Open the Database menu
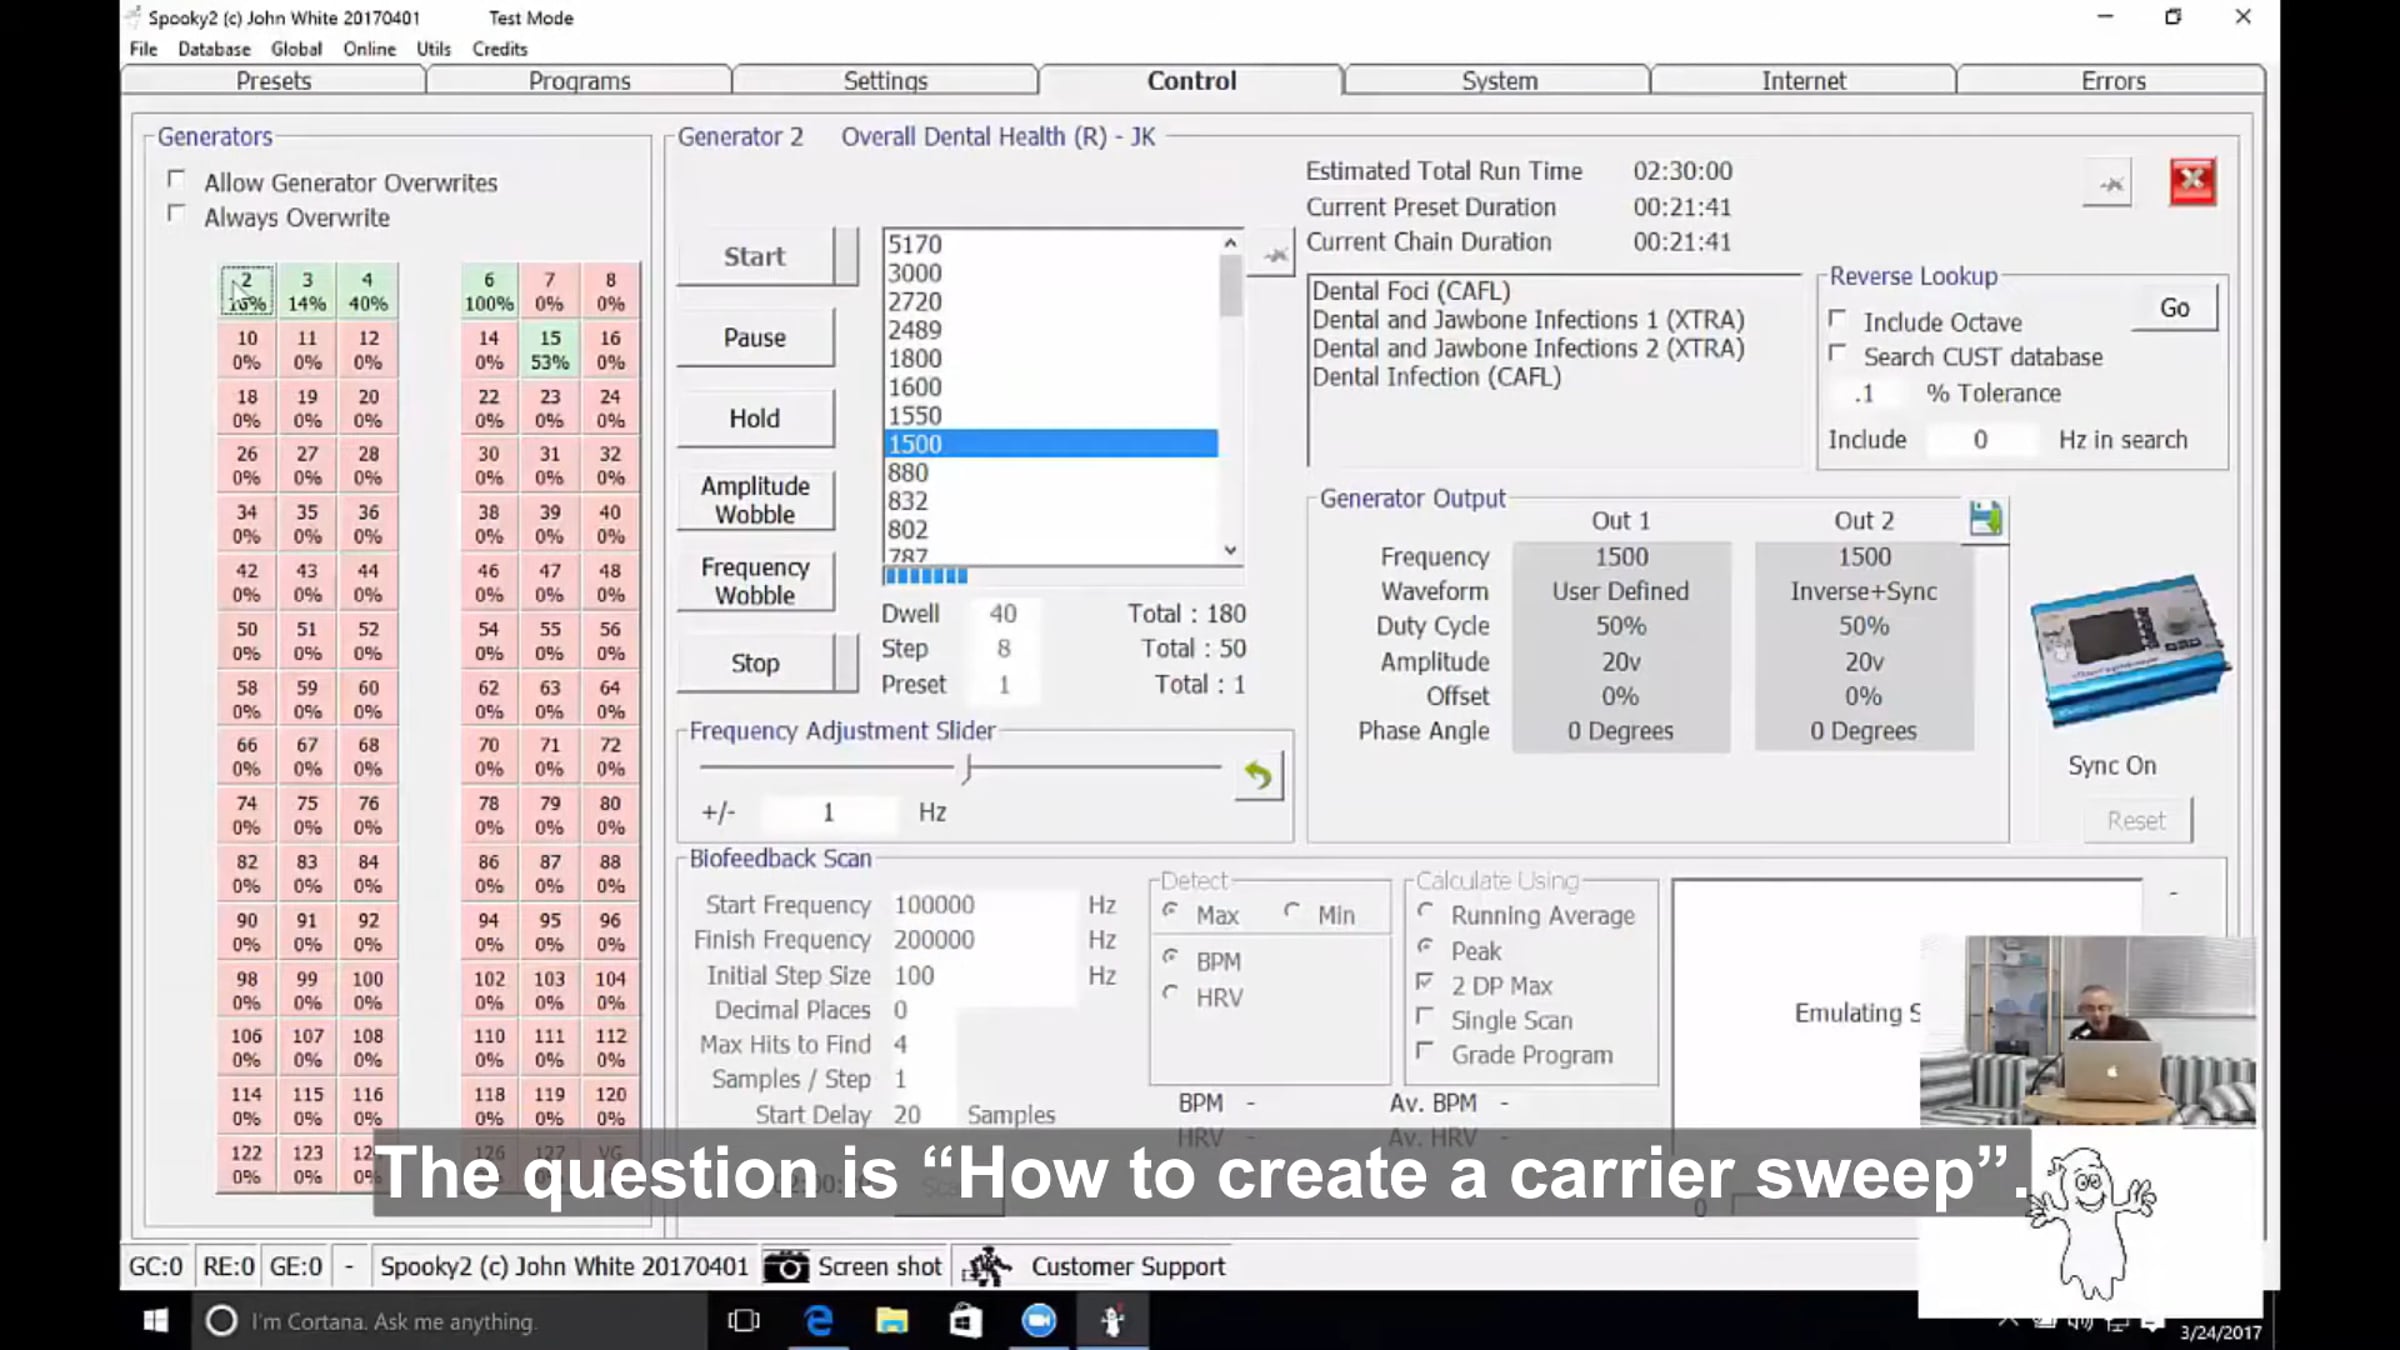Screen dimensions: 2400x1350 pyautogui.click(x=214, y=49)
